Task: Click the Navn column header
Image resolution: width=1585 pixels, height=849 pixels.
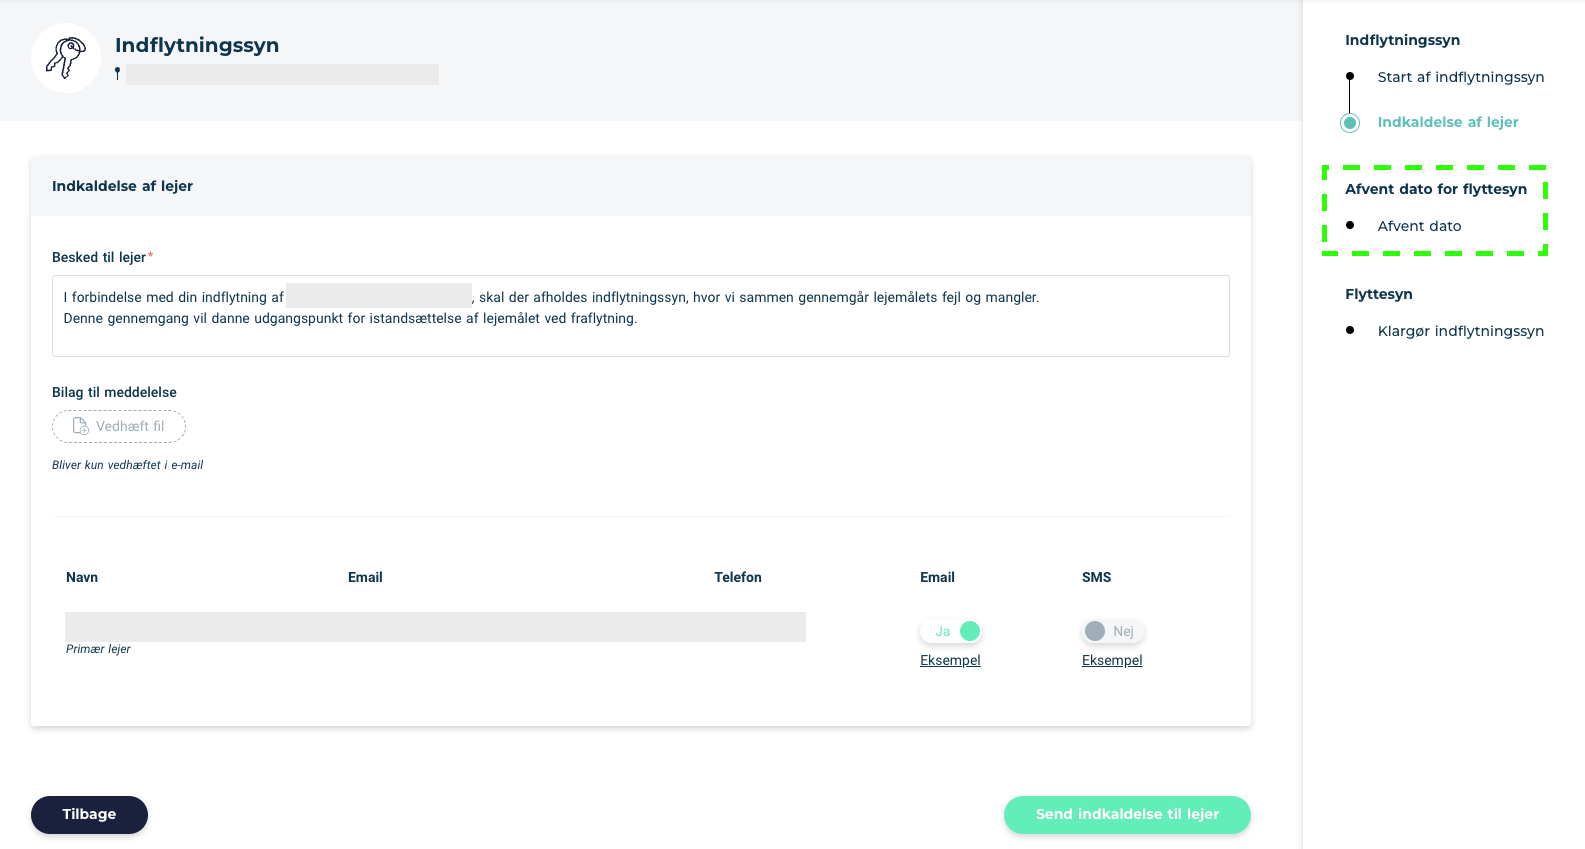Action: [x=82, y=577]
